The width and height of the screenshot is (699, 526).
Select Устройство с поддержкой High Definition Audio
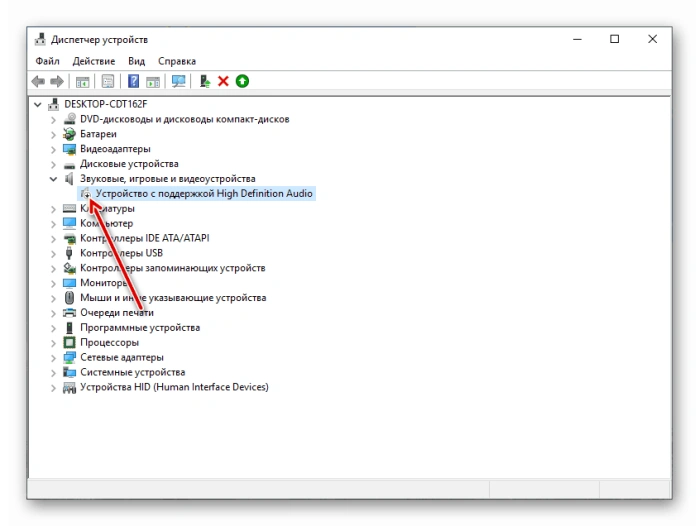click(204, 193)
